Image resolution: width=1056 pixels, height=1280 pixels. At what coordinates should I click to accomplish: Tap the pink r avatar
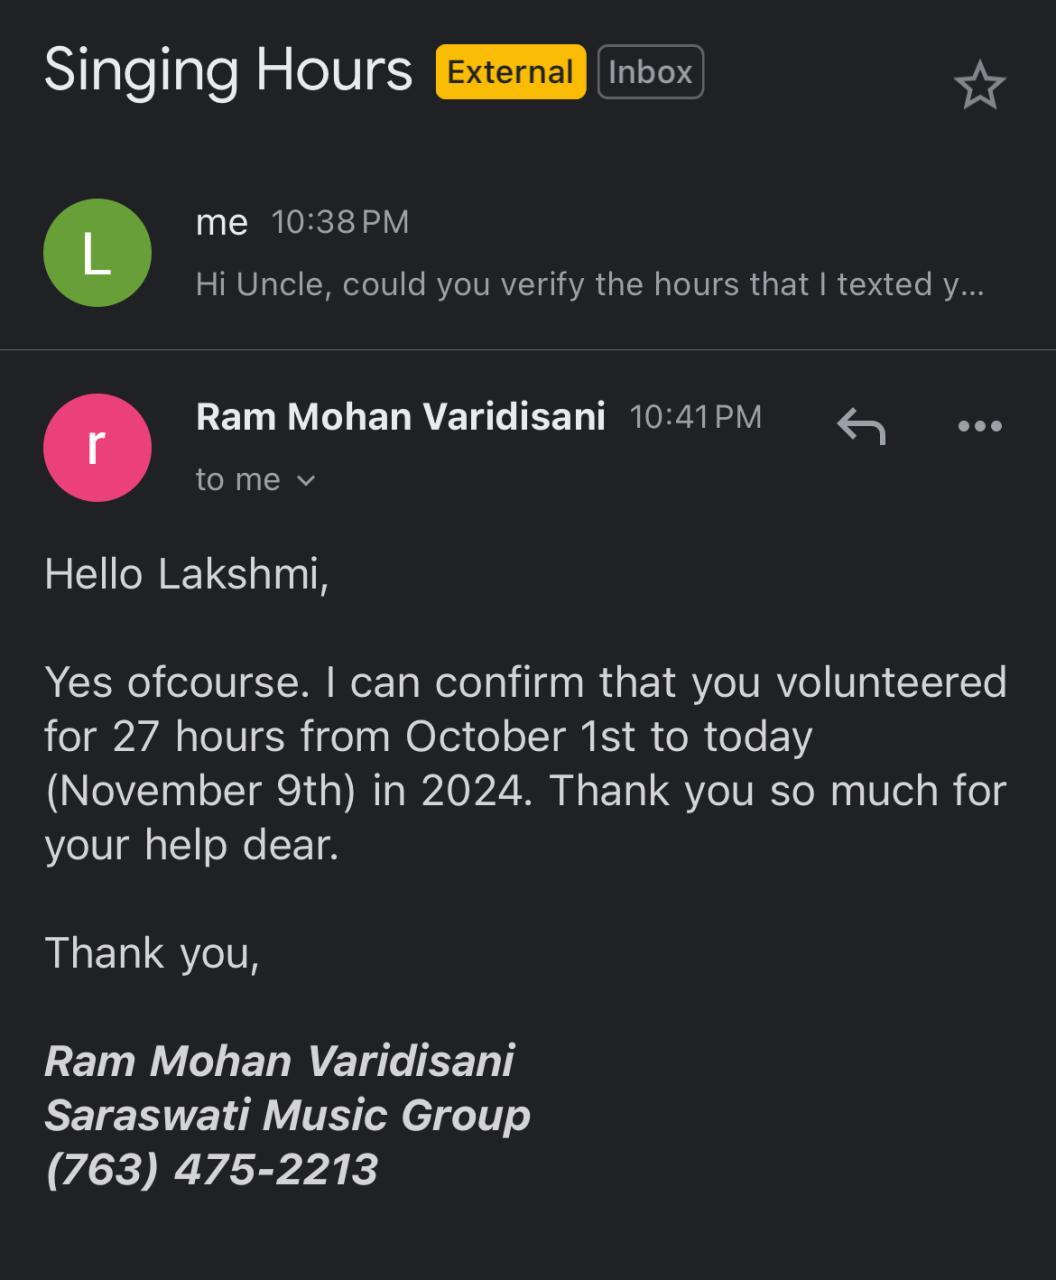tap(97, 447)
